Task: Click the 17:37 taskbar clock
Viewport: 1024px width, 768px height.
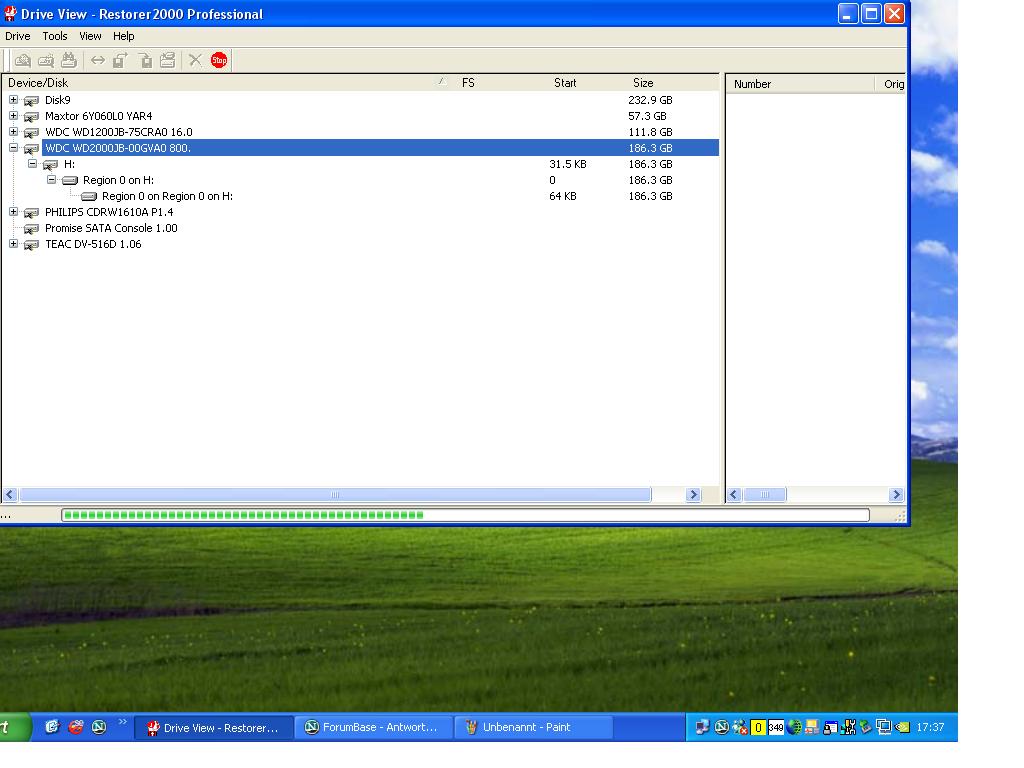Action: [x=930, y=727]
